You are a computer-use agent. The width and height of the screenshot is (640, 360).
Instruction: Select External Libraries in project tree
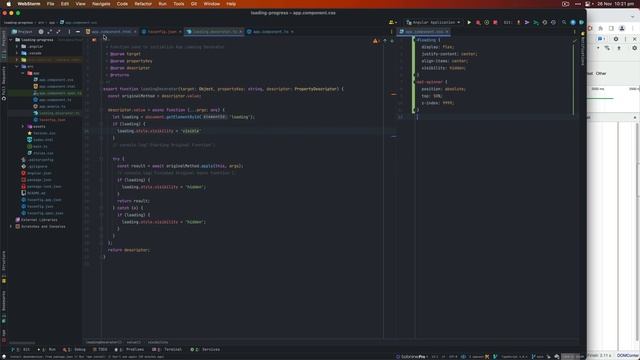tap(39, 220)
